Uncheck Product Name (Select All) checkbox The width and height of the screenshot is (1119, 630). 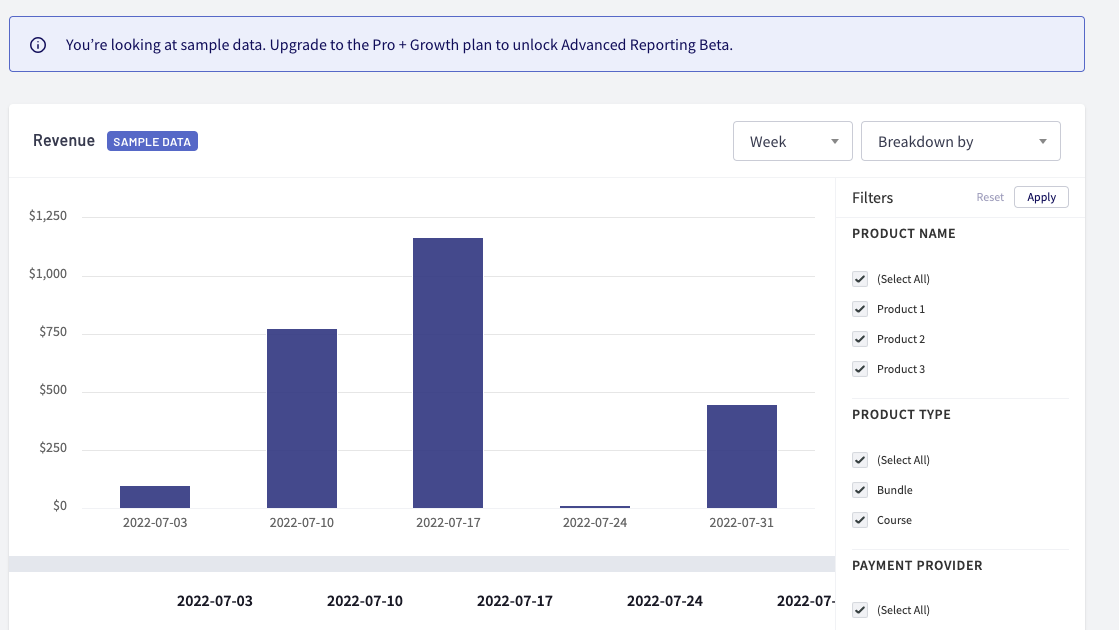coord(860,279)
